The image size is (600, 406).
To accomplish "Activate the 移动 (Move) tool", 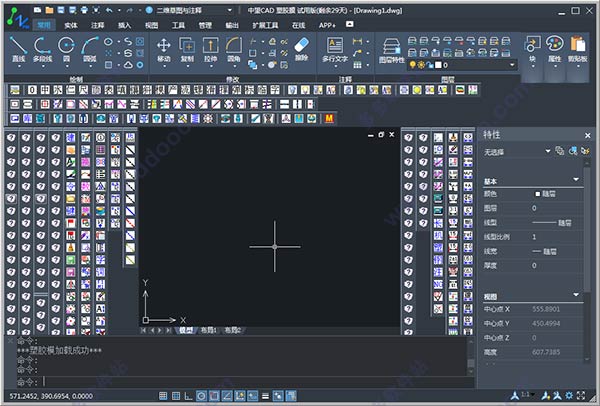I will click(x=164, y=49).
